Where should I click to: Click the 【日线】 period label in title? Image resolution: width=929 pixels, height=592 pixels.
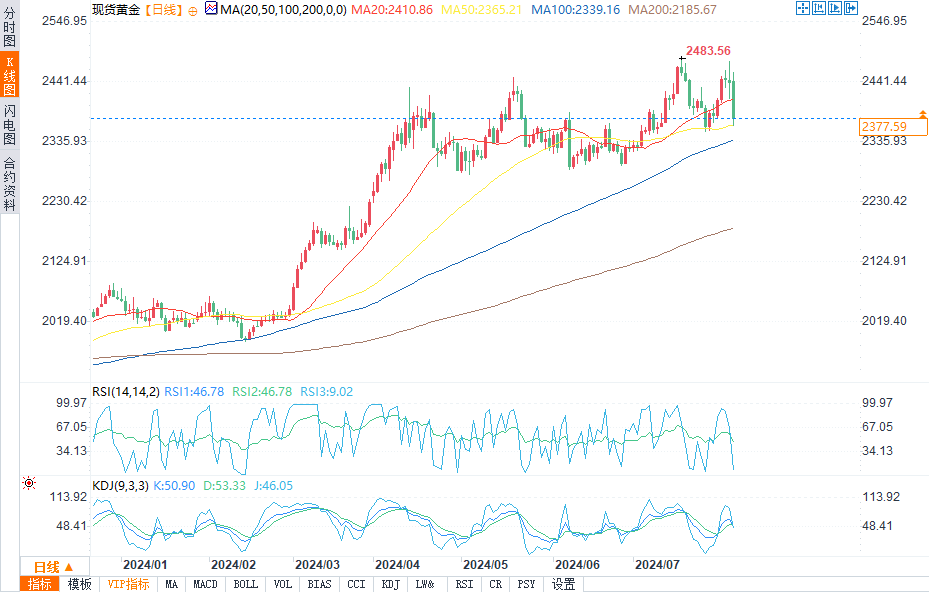click(164, 10)
